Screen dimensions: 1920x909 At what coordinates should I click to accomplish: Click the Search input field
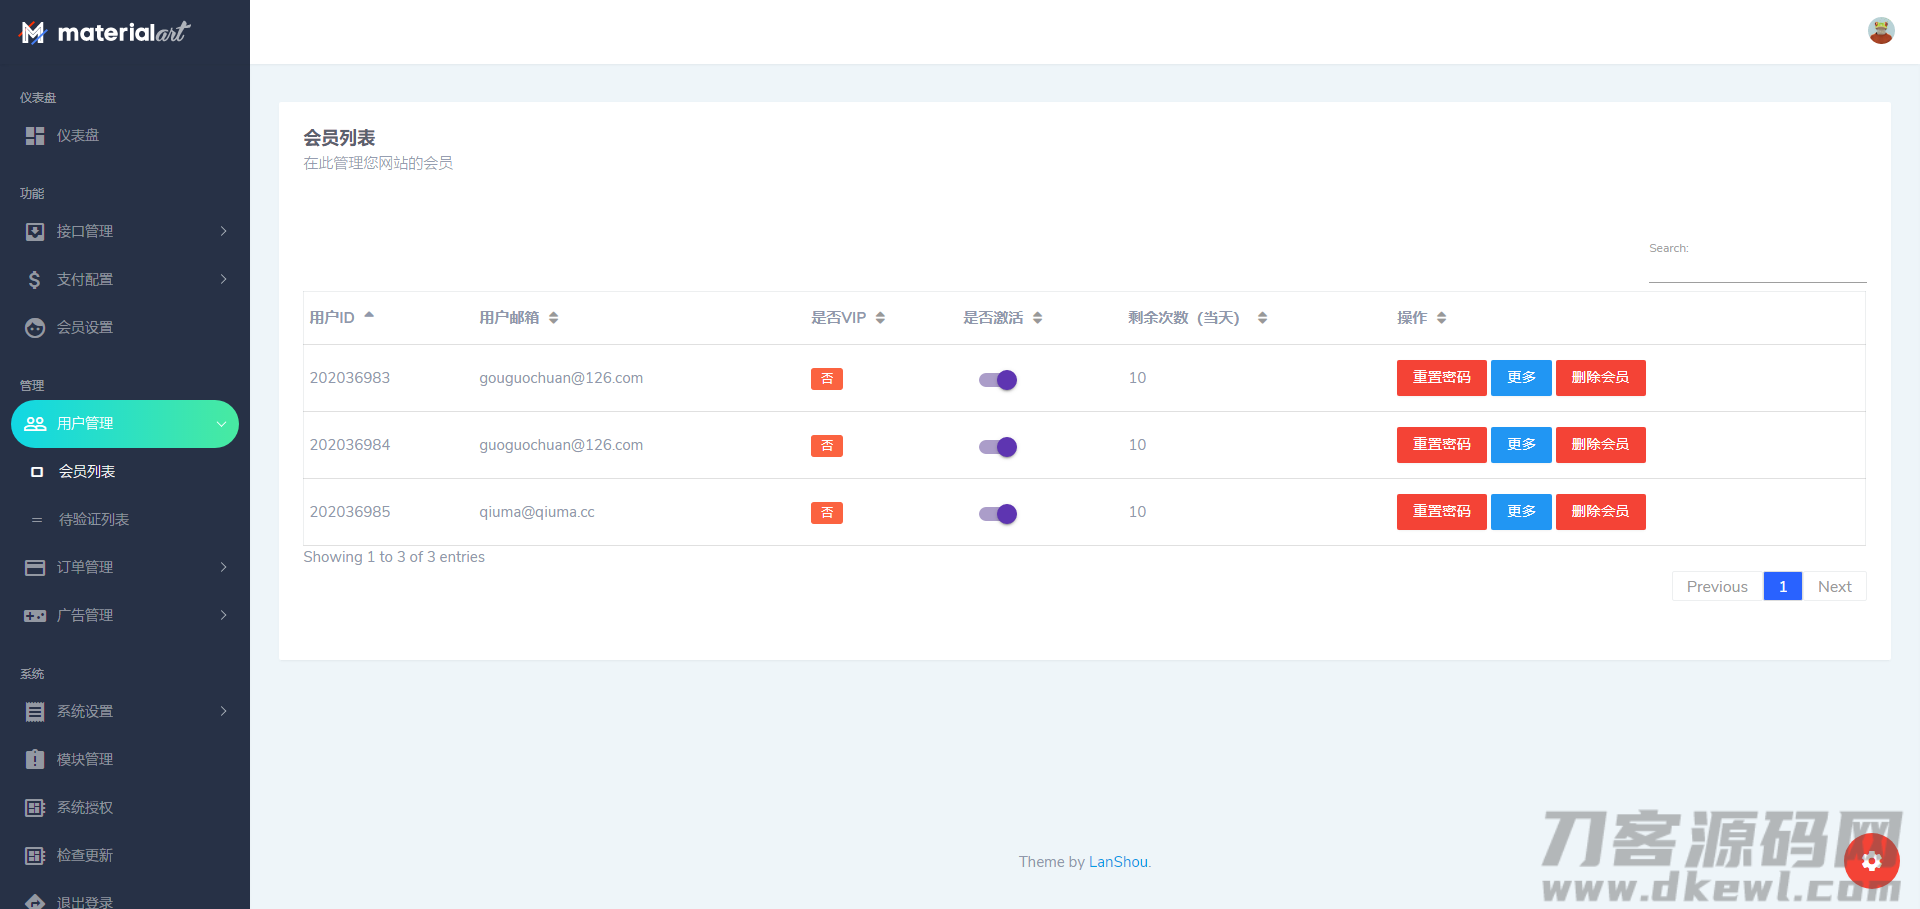(1757, 270)
